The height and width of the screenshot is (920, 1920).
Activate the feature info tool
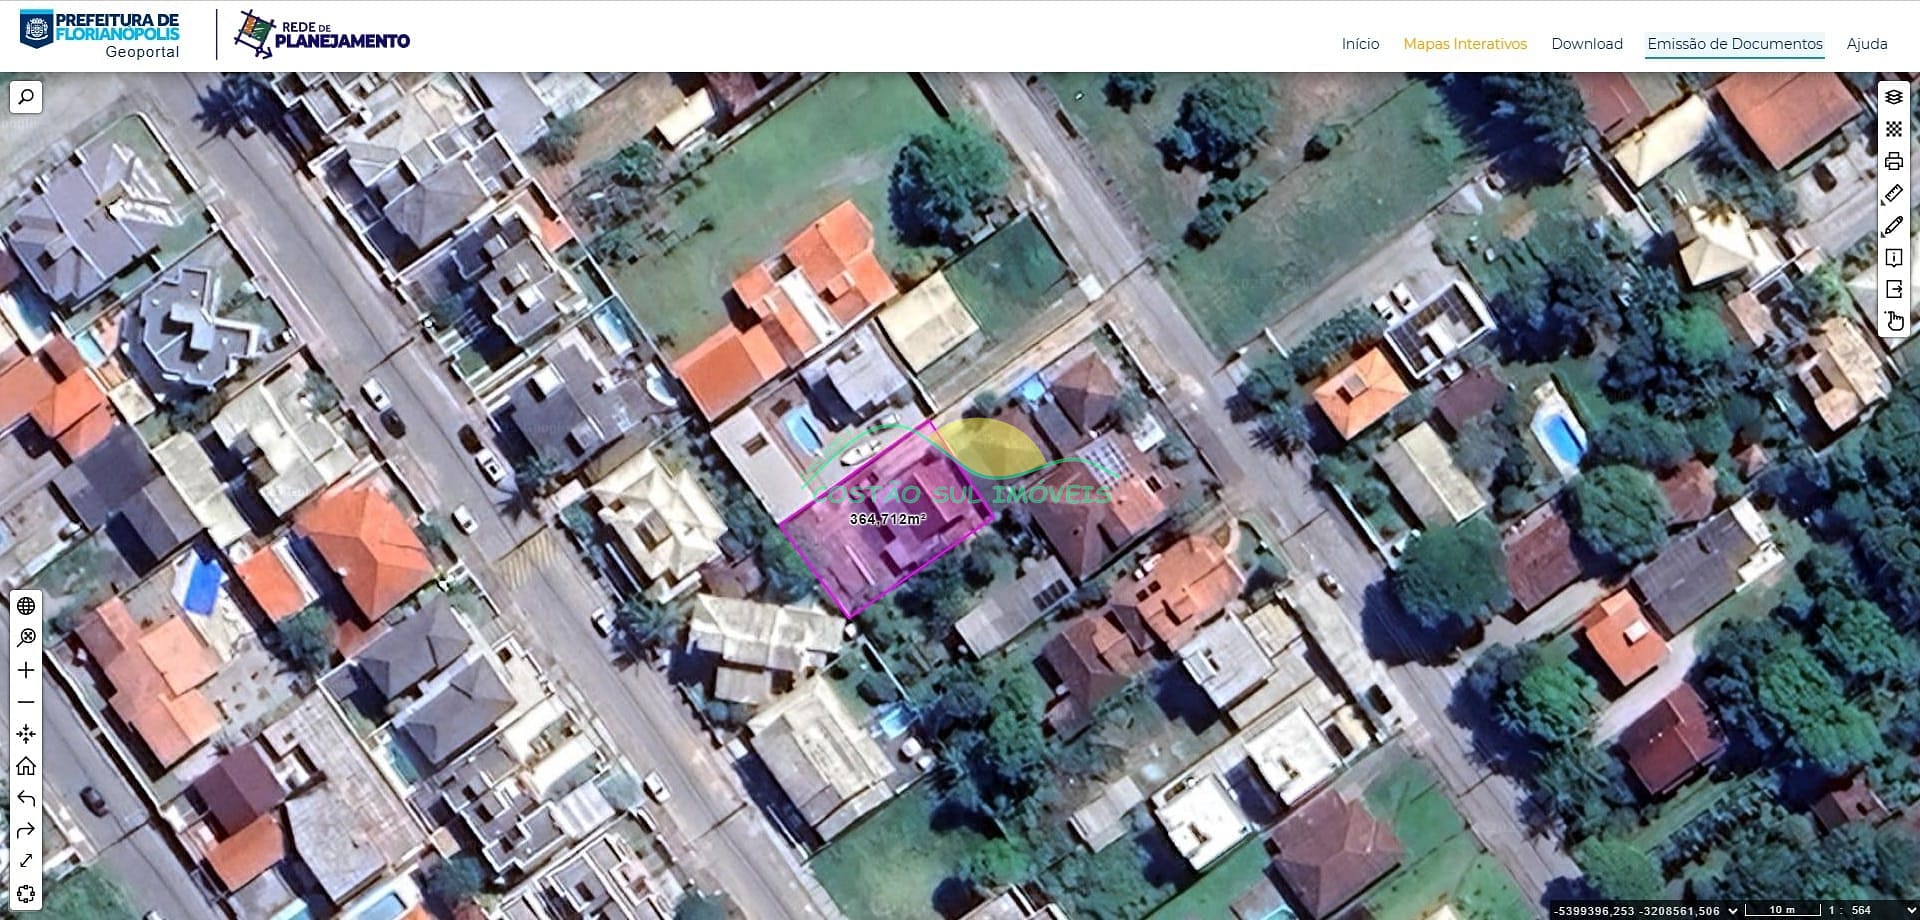click(x=1893, y=258)
